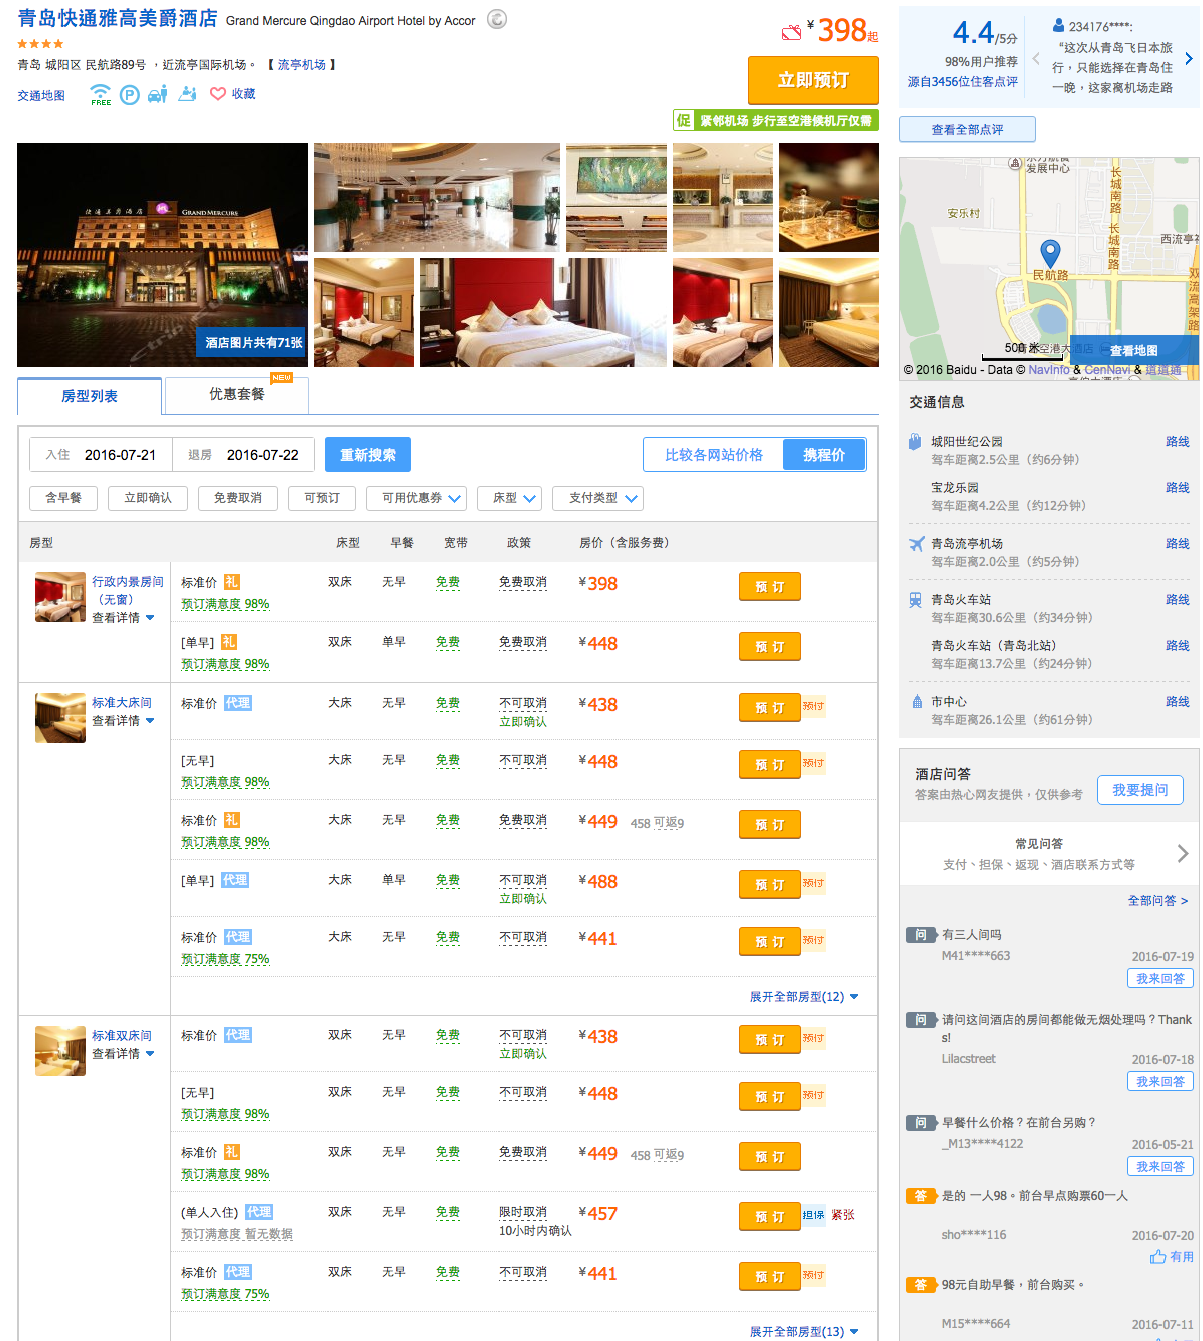The height and width of the screenshot is (1341, 1203).
Task: Click the family amenity icon
Action: point(188,94)
